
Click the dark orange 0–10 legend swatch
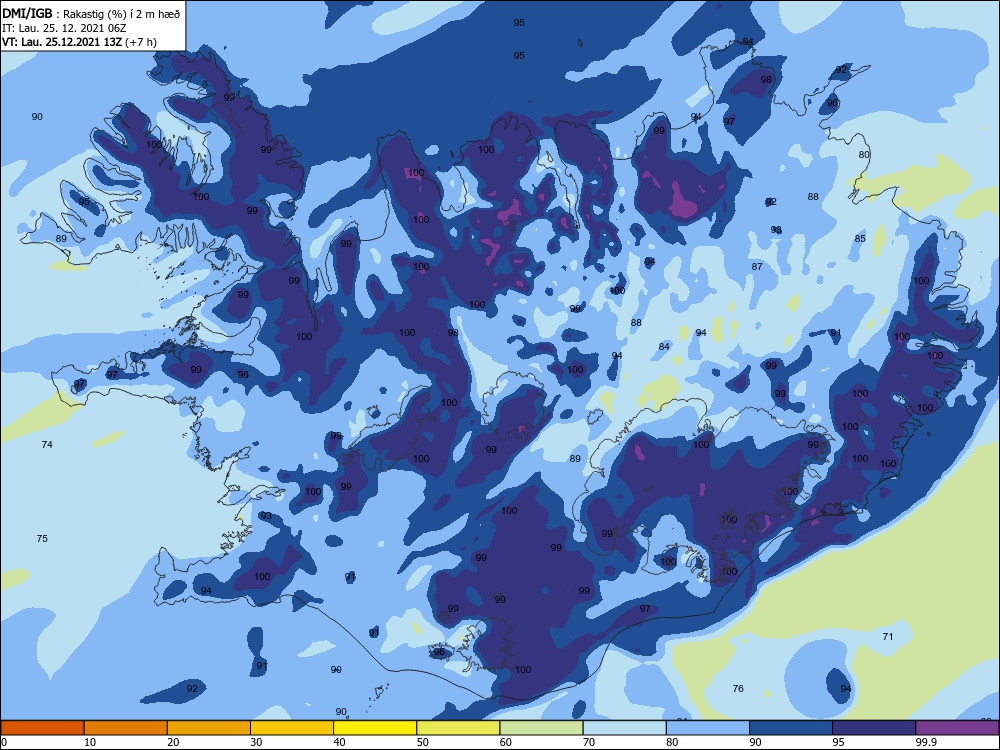(42, 728)
